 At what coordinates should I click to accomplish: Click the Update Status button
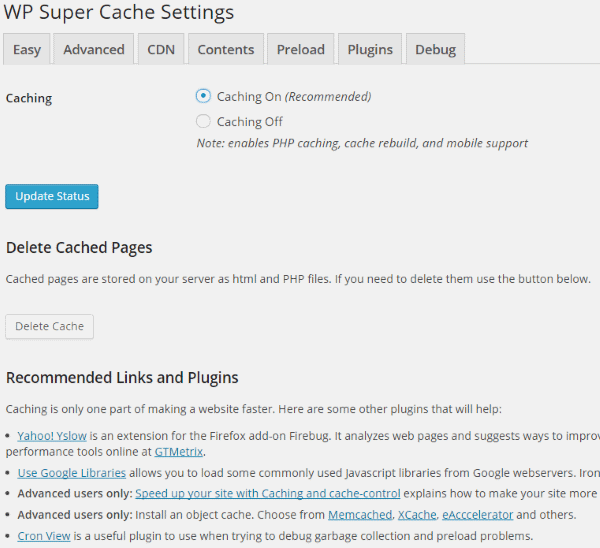click(x=52, y=196)
